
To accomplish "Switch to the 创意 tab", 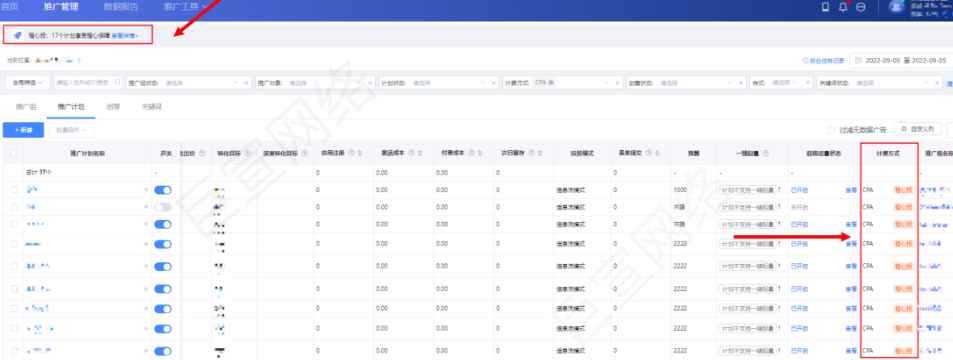I will pos(113,106).
